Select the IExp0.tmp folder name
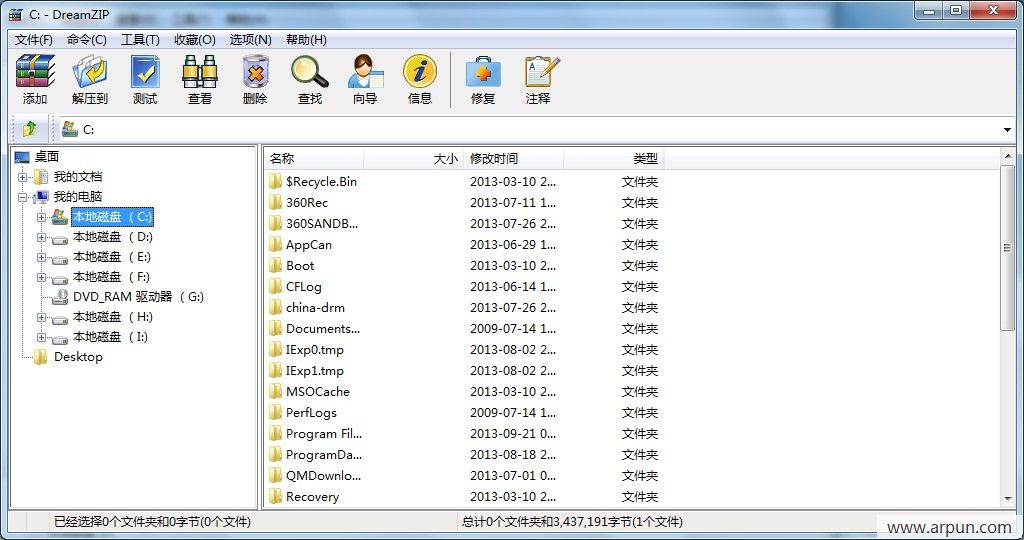This screenshot has width=1024, height=540. point(315,349)
